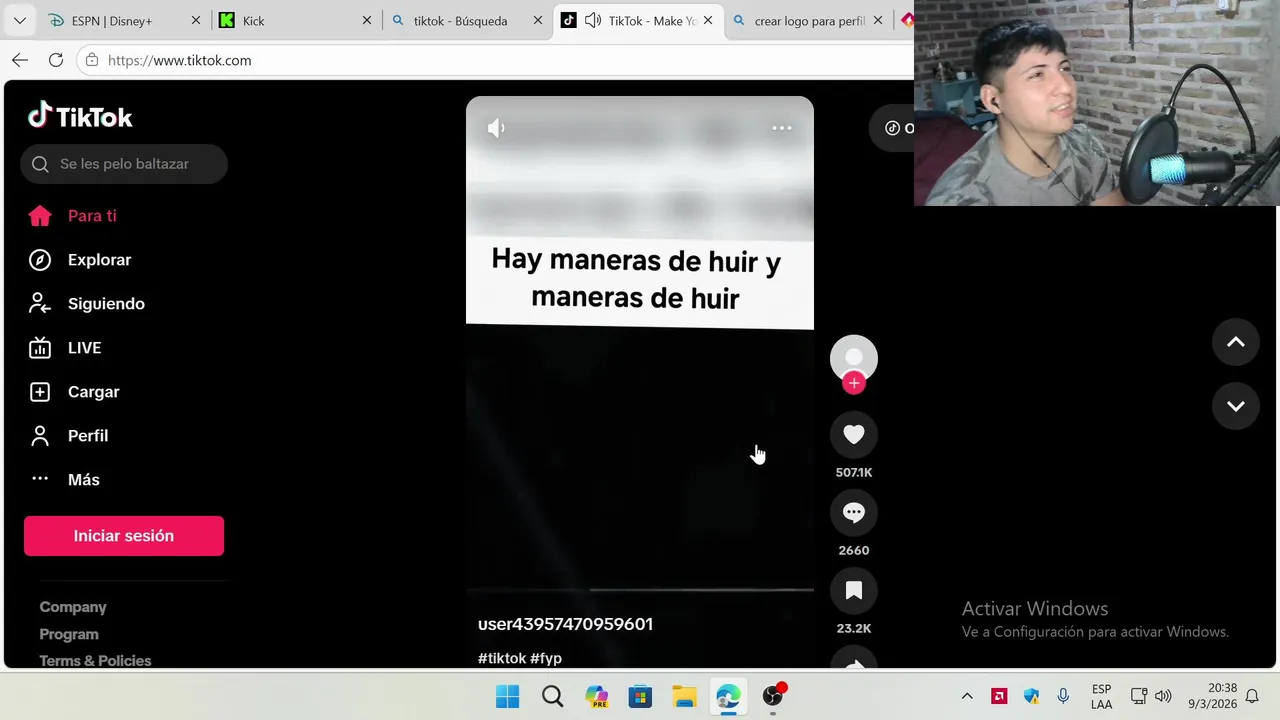
Task: View site info lock icon
Action: 92,60
